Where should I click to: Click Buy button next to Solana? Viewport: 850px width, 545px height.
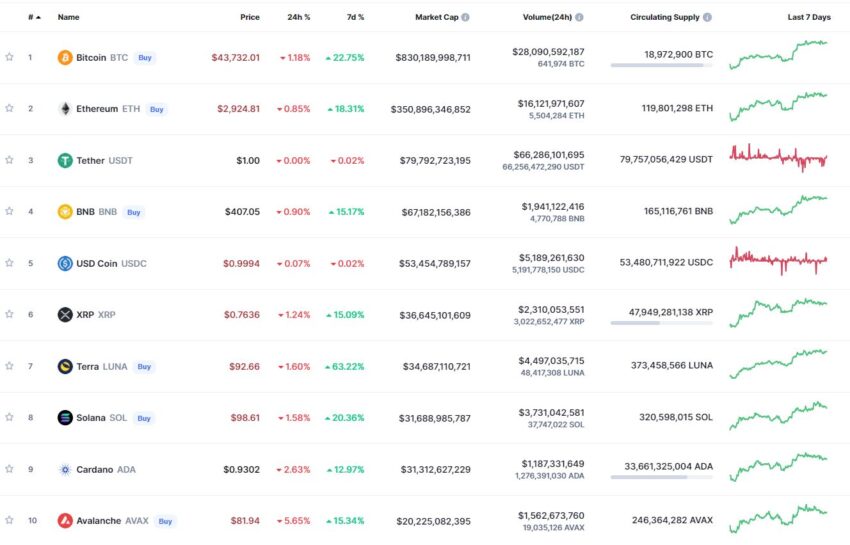point(144,418)
